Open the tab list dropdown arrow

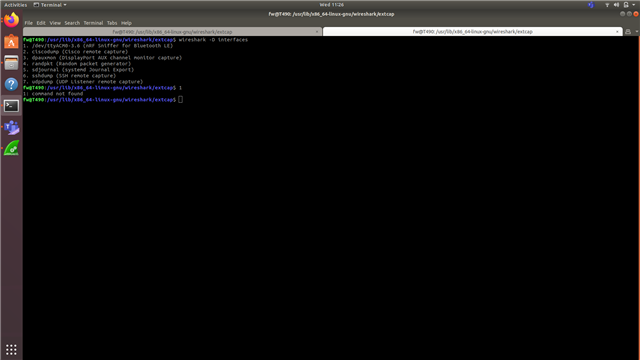tap(636, 31)
